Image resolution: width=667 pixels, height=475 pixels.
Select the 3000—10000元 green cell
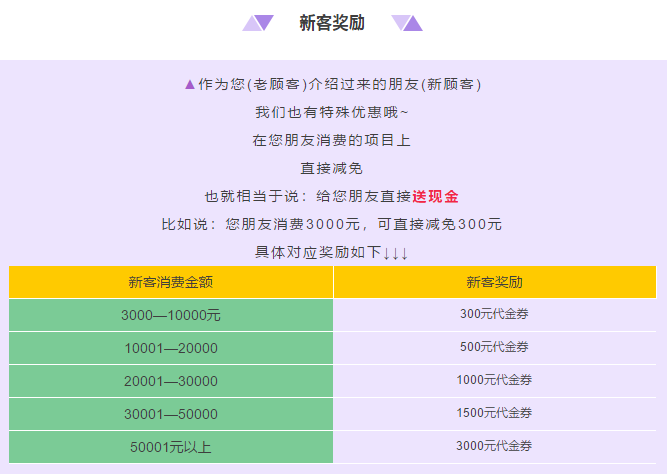pos(171,315)
